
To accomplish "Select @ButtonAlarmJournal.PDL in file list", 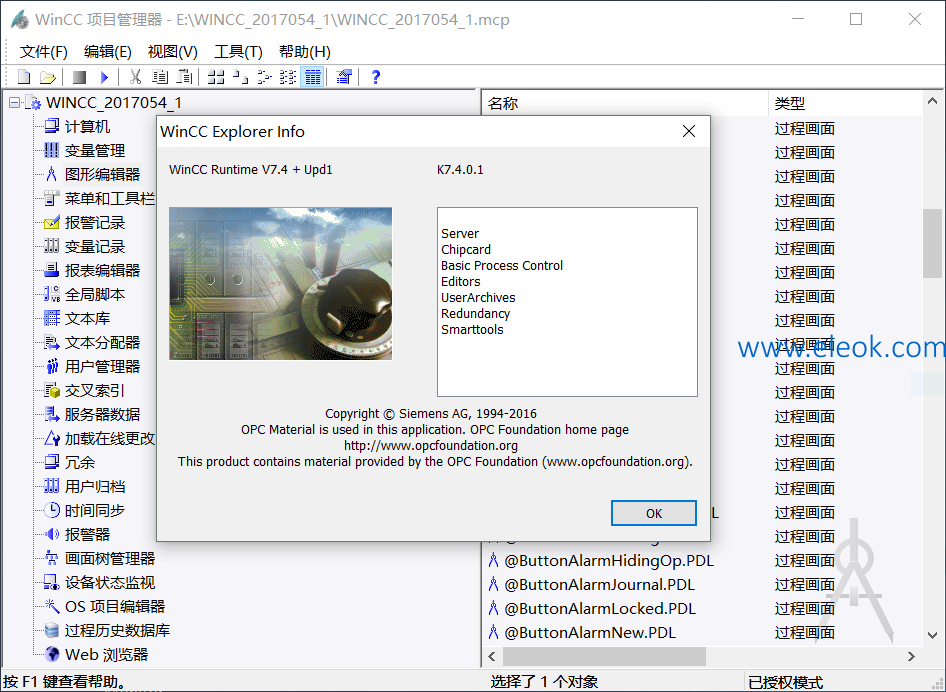I will tap(599, 585).
